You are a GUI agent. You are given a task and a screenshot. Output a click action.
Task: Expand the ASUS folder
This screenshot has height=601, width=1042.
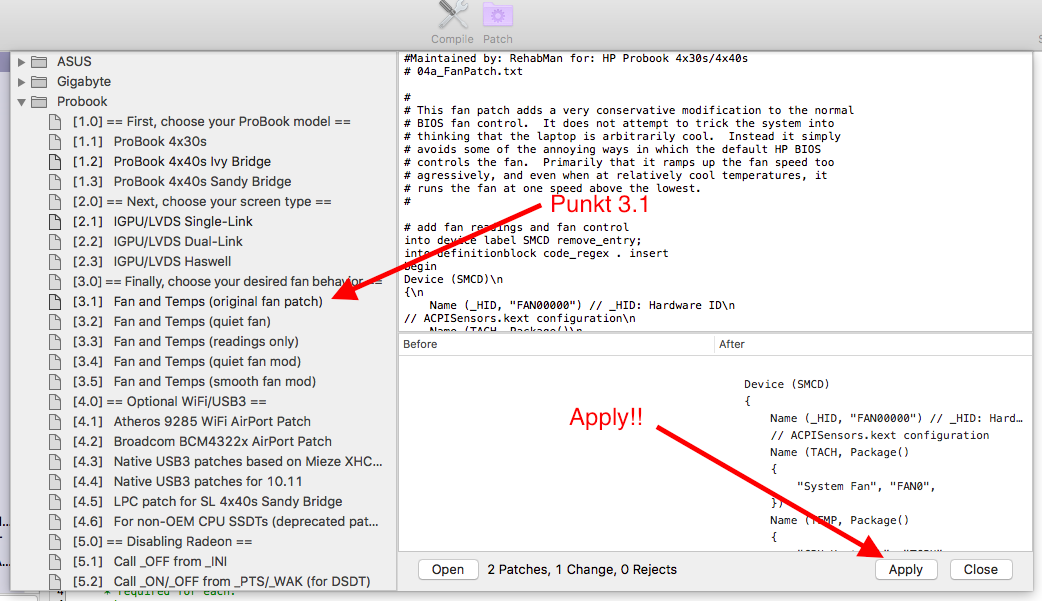click(21, 62)
